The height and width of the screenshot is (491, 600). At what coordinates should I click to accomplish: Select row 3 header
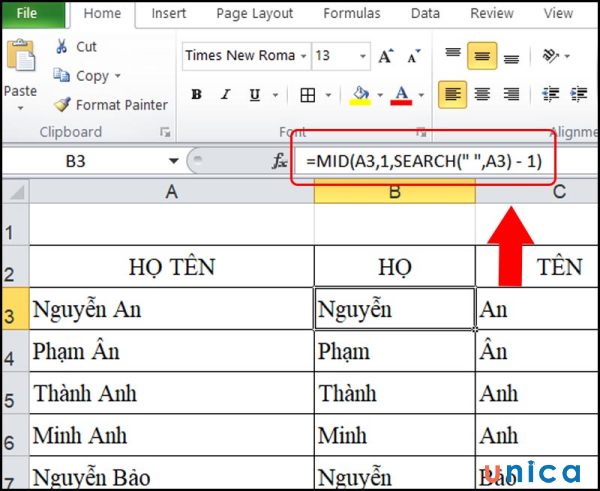[x=15, y=308]
